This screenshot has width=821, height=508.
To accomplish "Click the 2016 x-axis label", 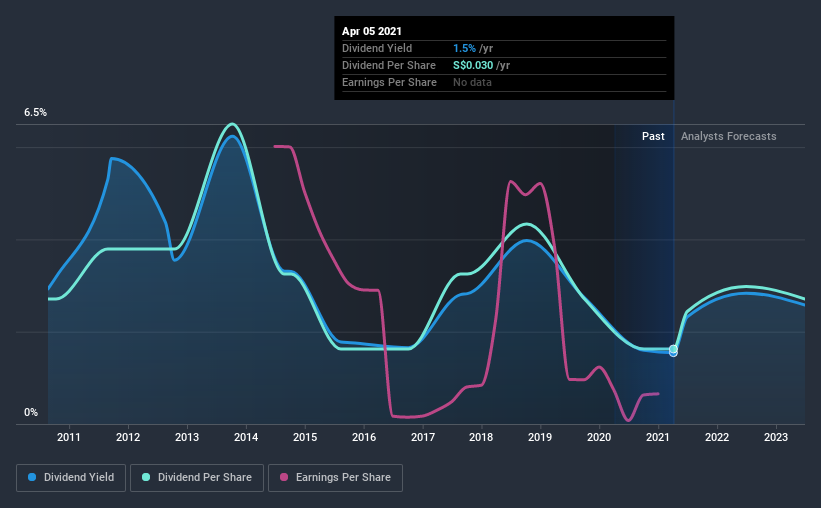I will click(363, 437).
